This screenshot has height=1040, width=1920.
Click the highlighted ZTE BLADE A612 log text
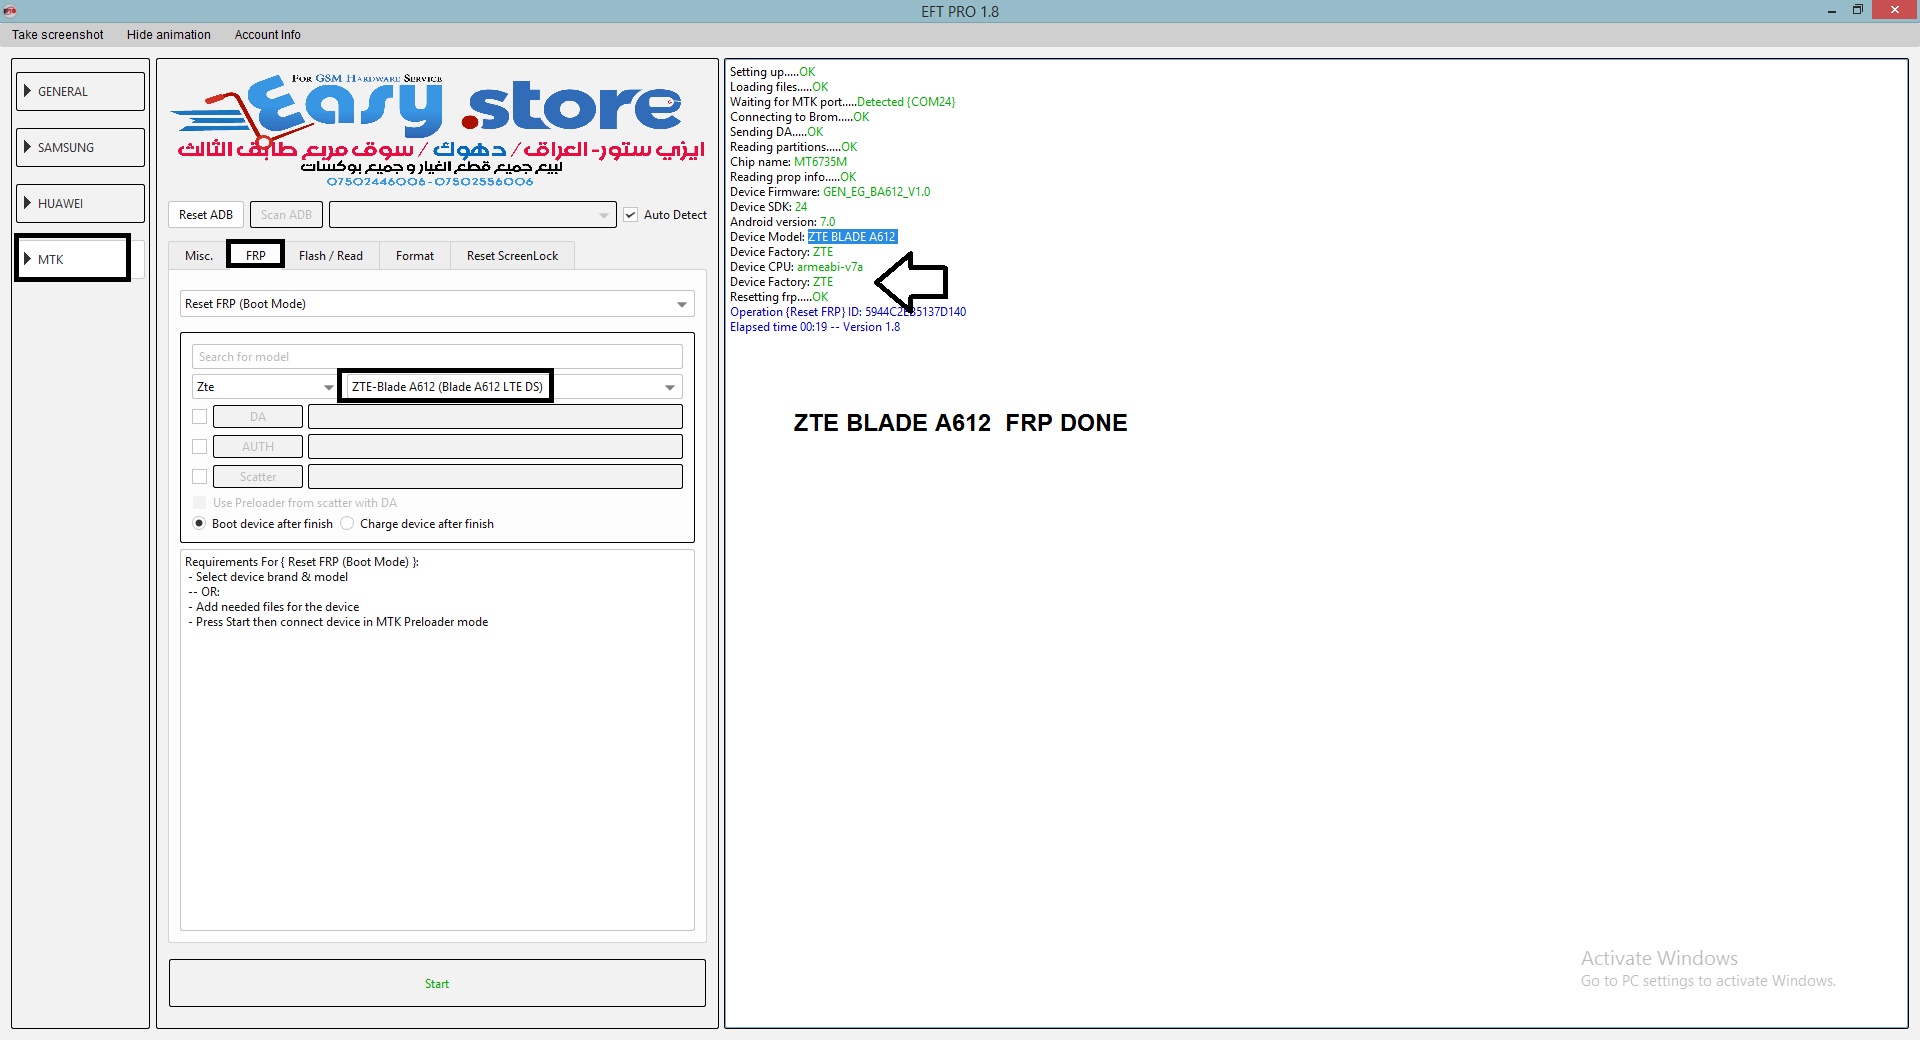click(x=852, y=237)
